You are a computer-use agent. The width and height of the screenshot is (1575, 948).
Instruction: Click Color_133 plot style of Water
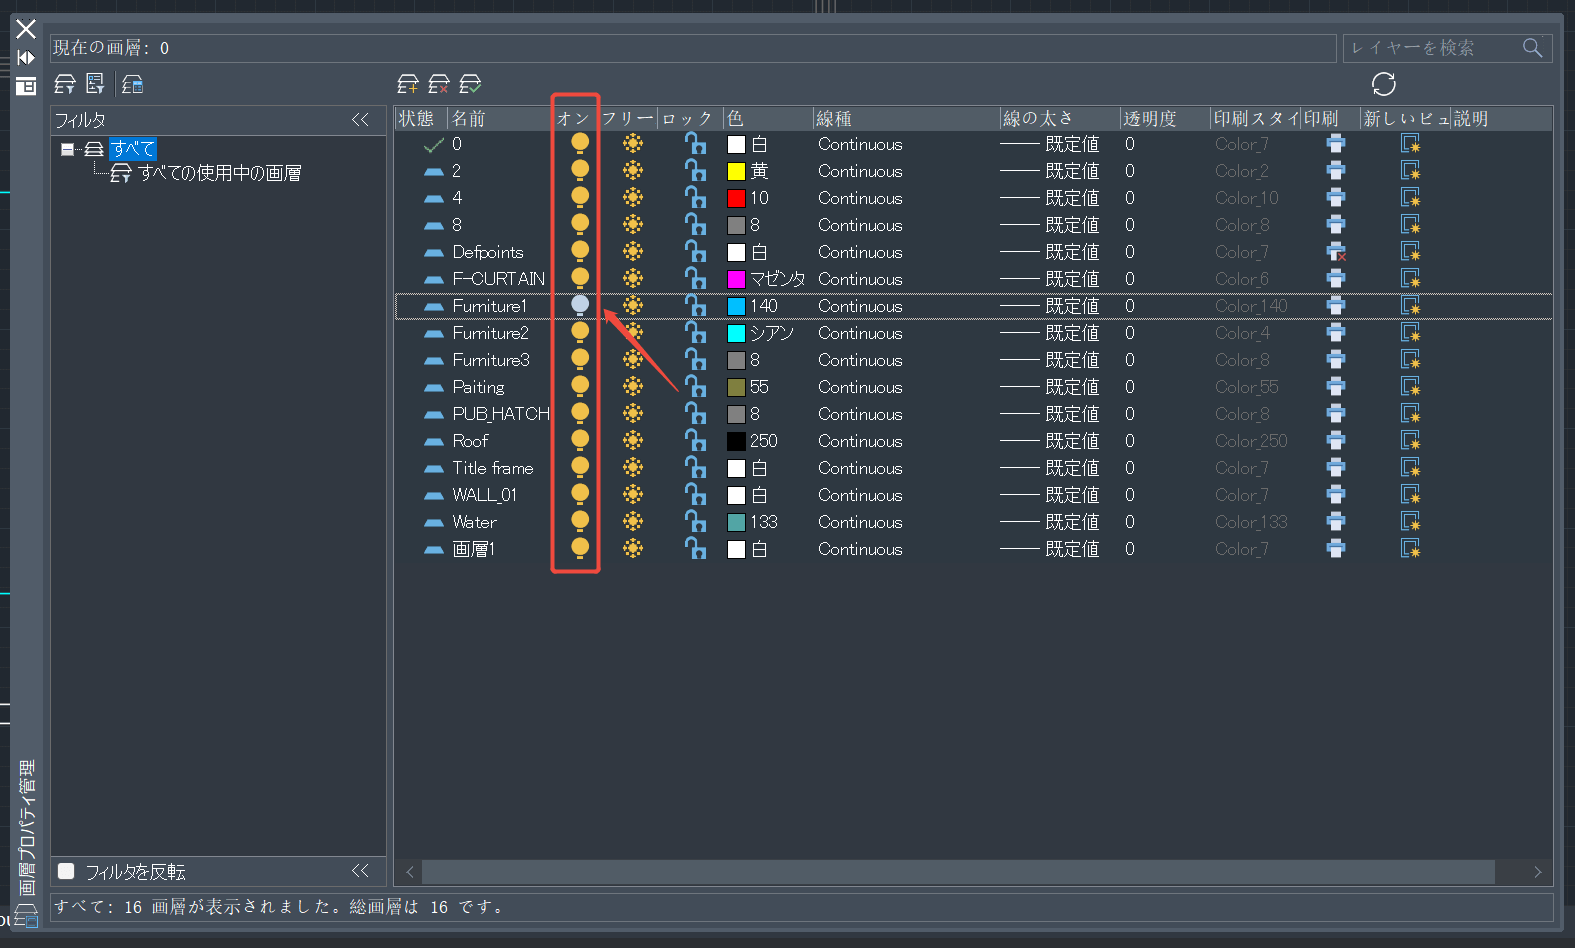(x=1251, y=522)
